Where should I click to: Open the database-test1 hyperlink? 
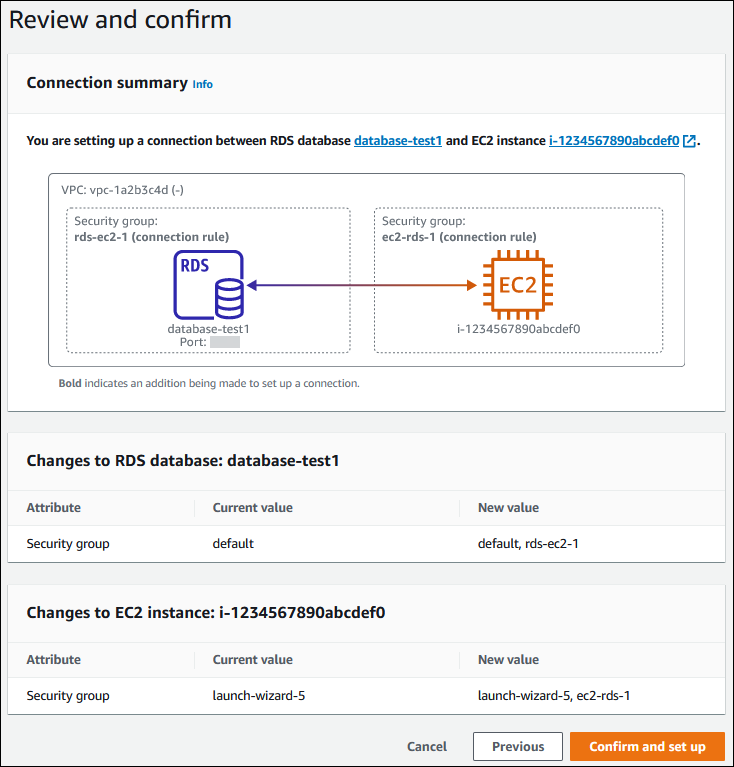tap(398, 142)
